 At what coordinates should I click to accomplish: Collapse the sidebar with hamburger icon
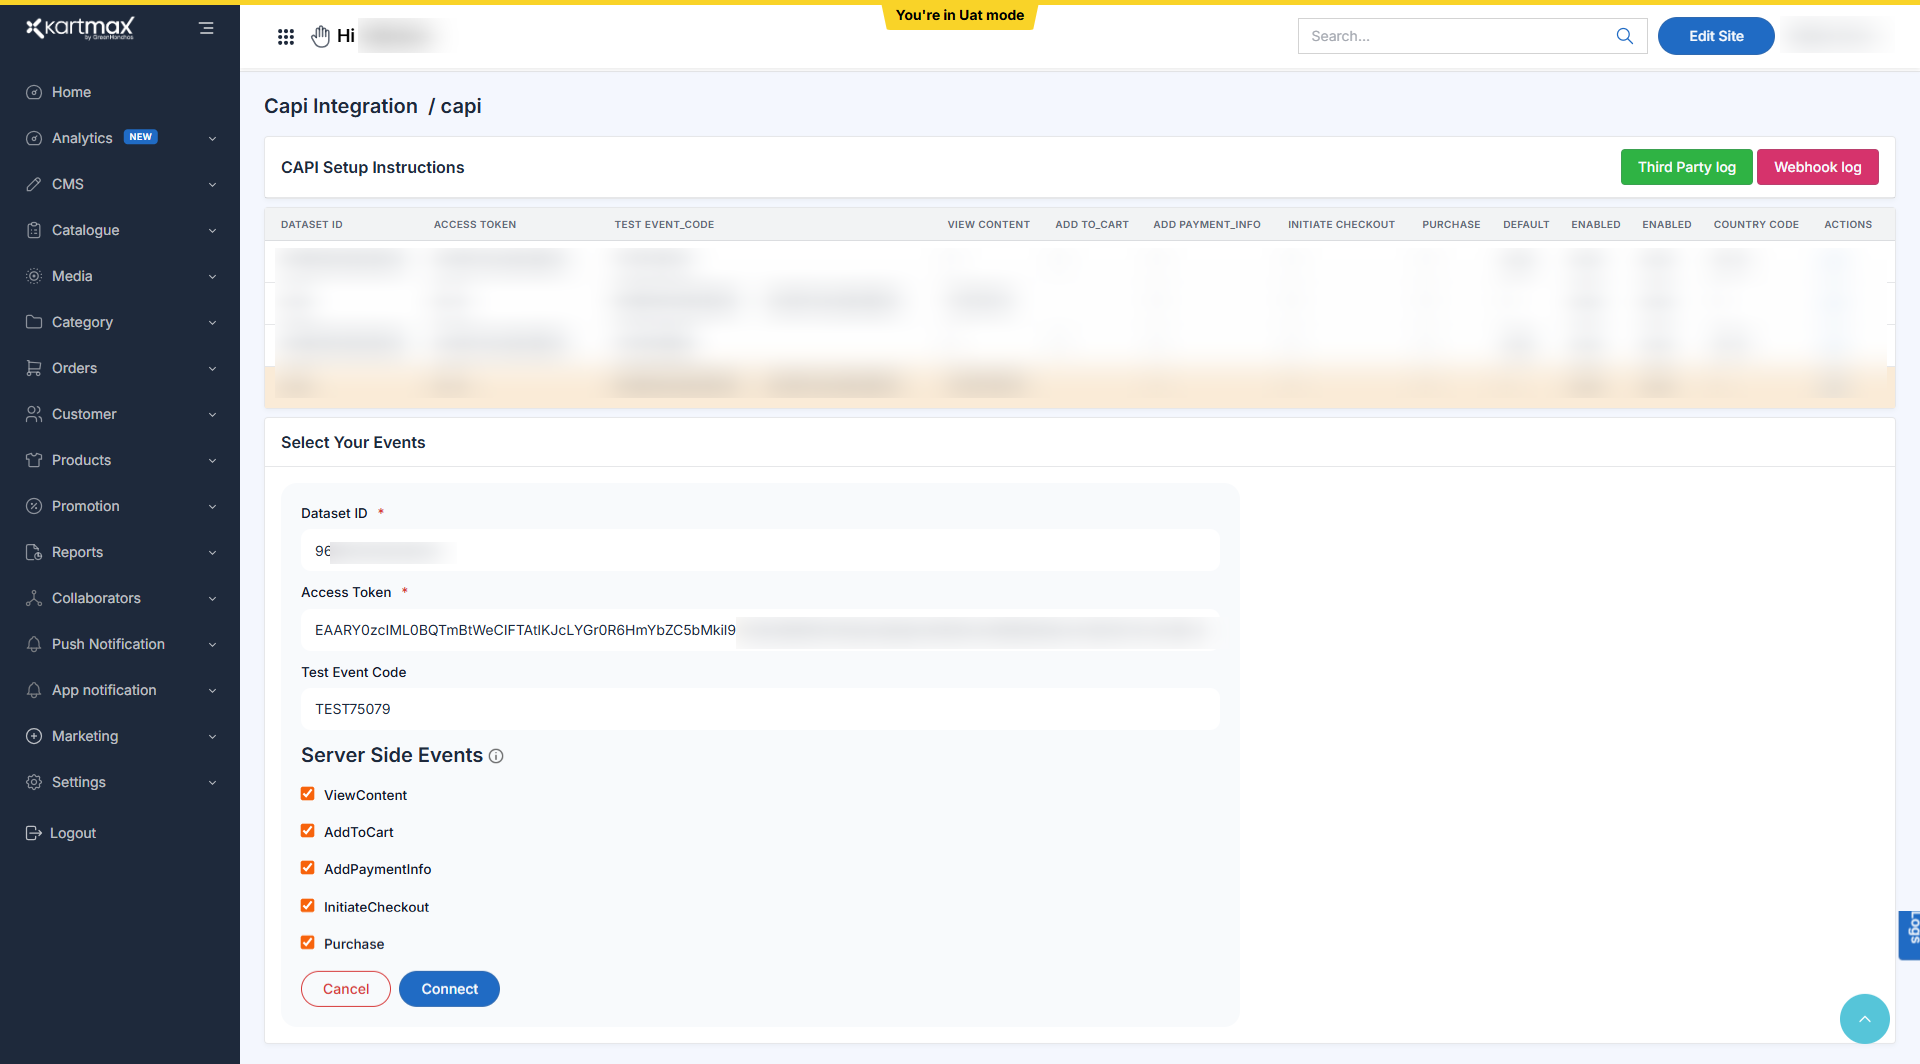[x=206, y=29]
